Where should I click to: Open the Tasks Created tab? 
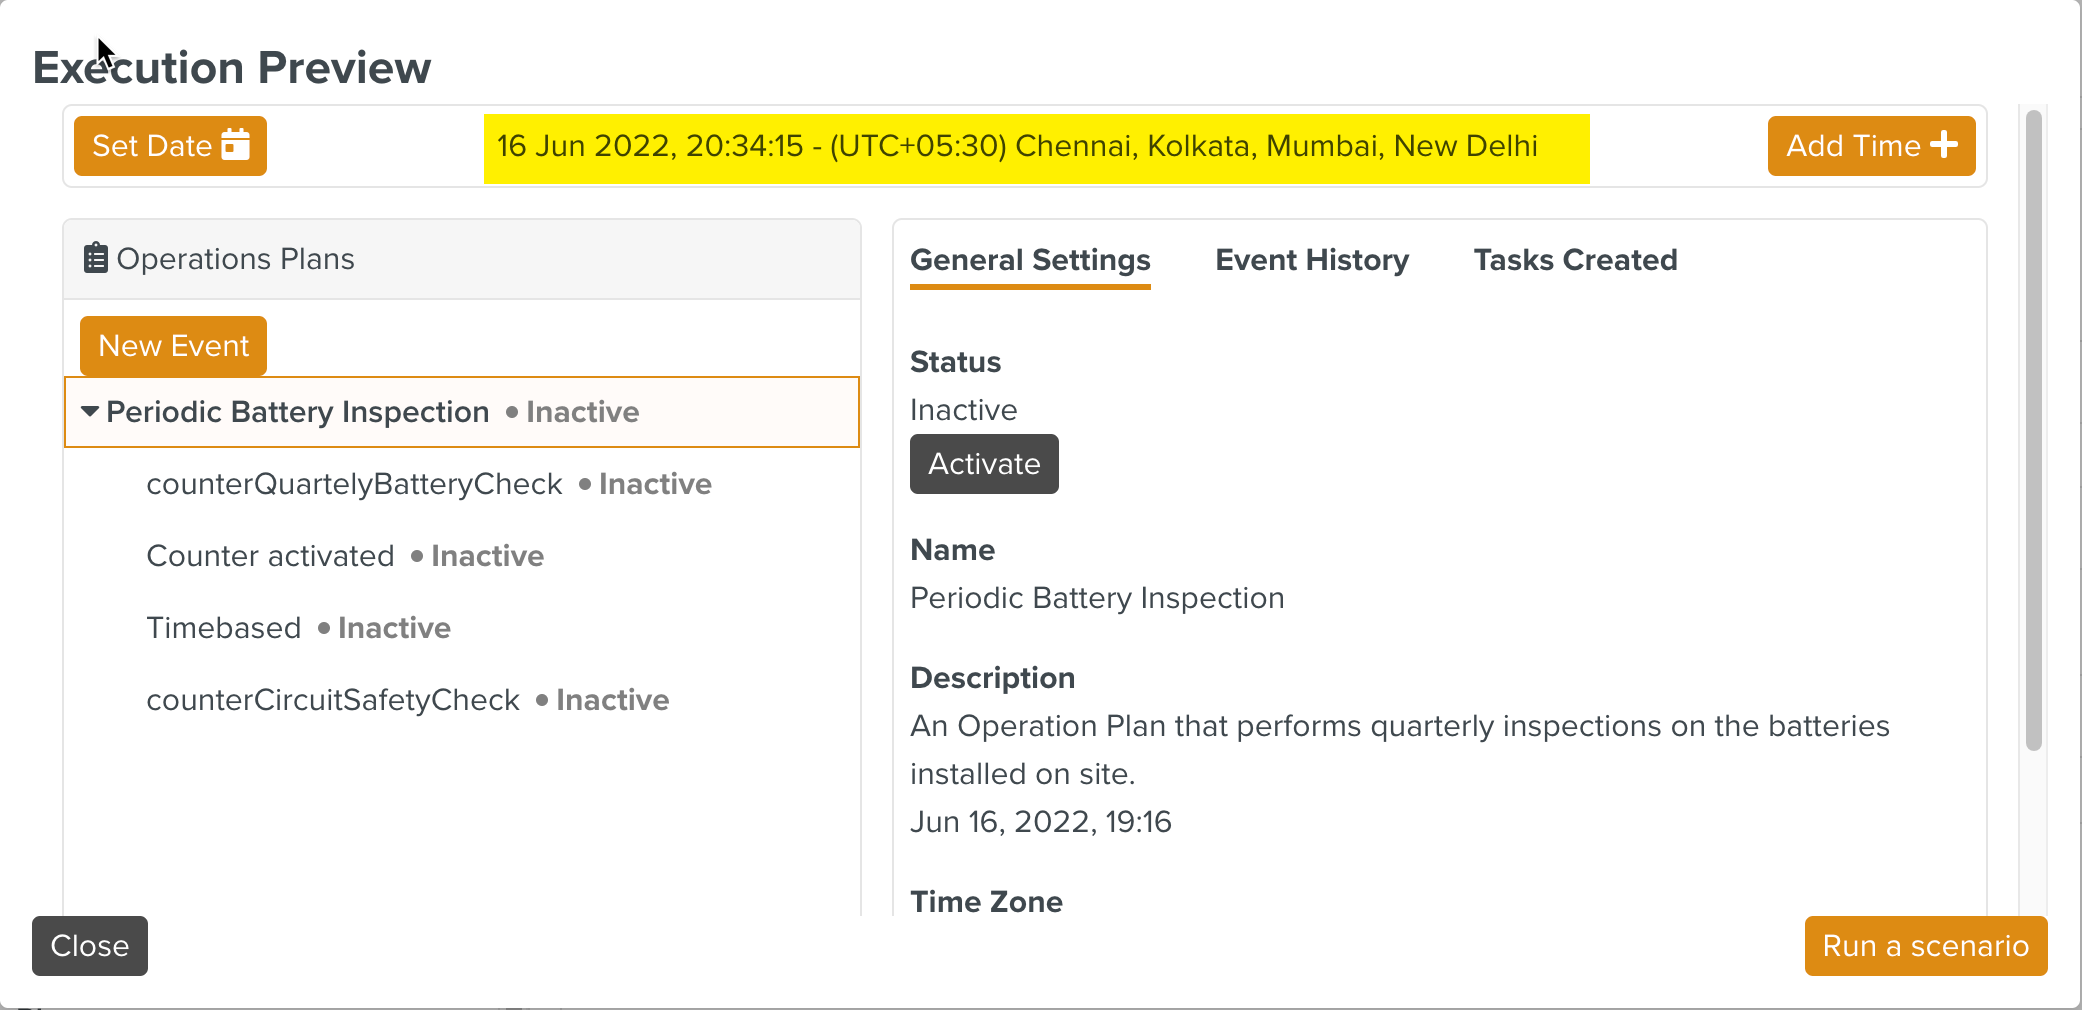coord(1575,260)
